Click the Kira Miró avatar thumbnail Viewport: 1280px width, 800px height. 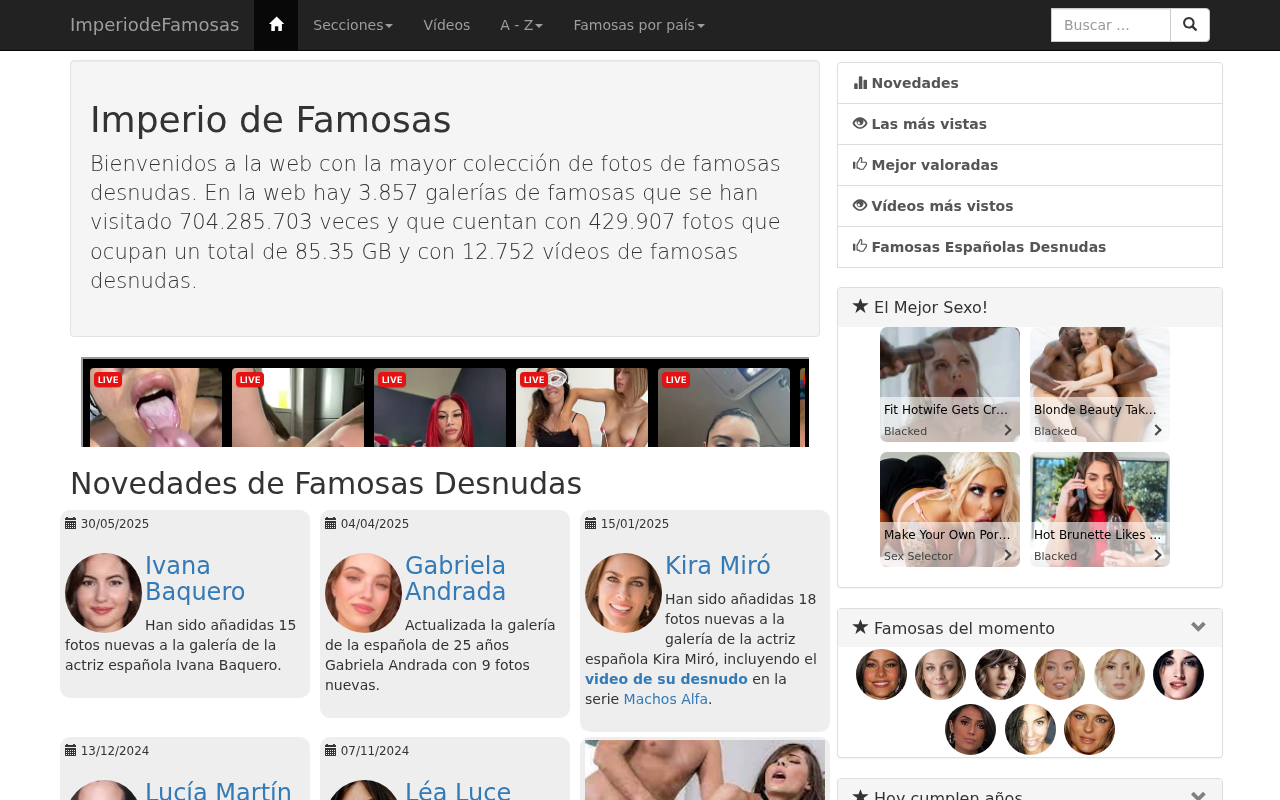[624, 593]
